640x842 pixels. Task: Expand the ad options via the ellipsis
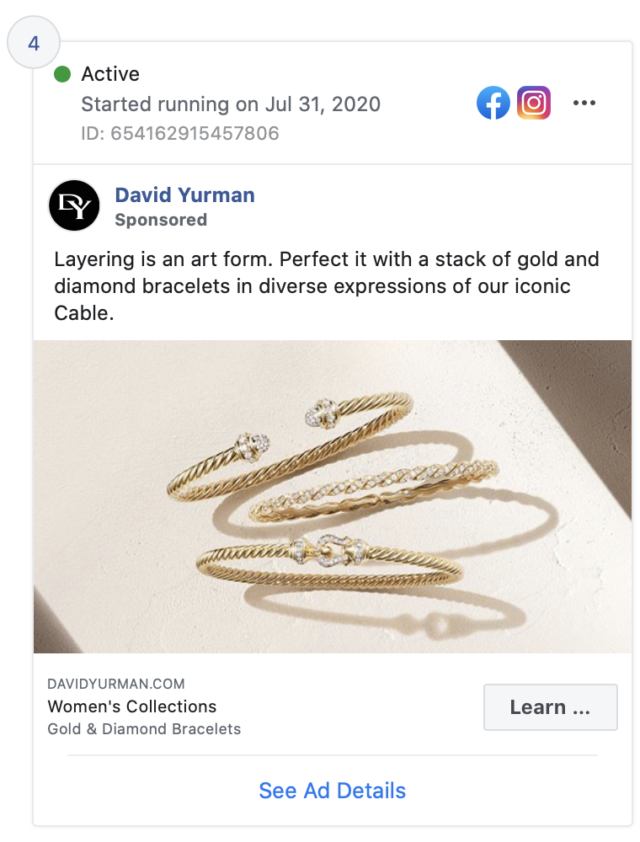[x=584, y=102]
